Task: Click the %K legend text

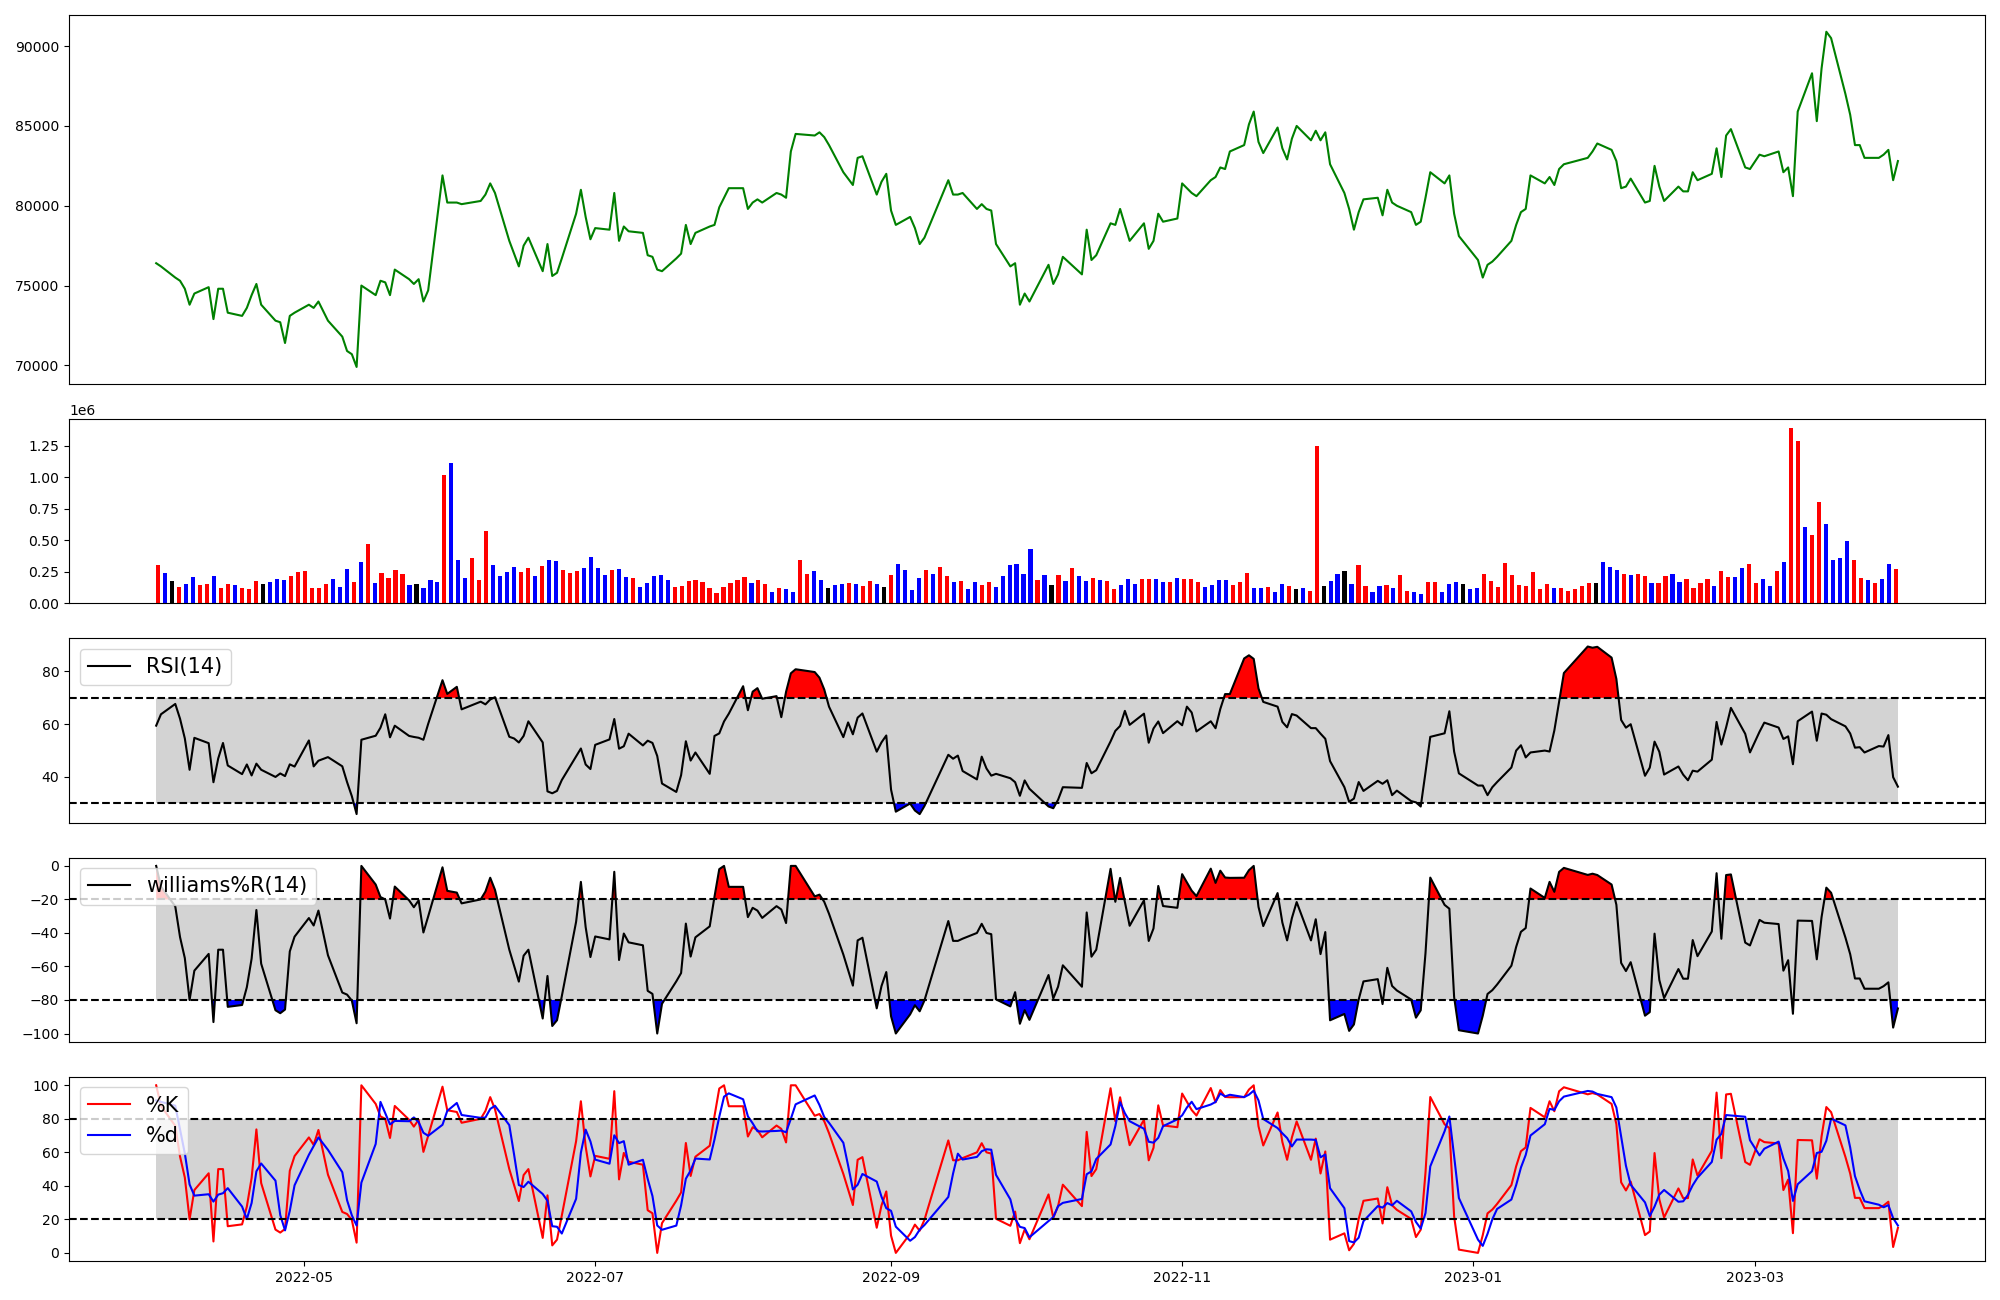Action: coord(162,1105)
